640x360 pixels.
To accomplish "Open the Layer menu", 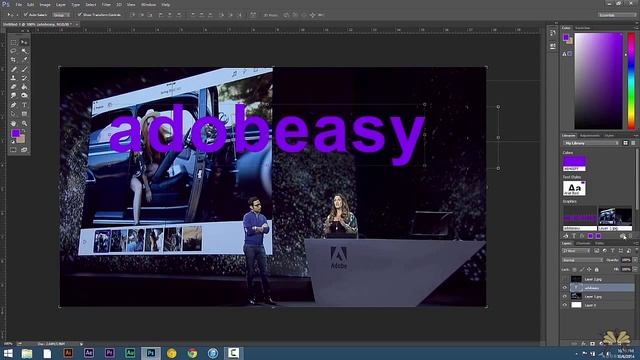I will [x=61, y=4].
